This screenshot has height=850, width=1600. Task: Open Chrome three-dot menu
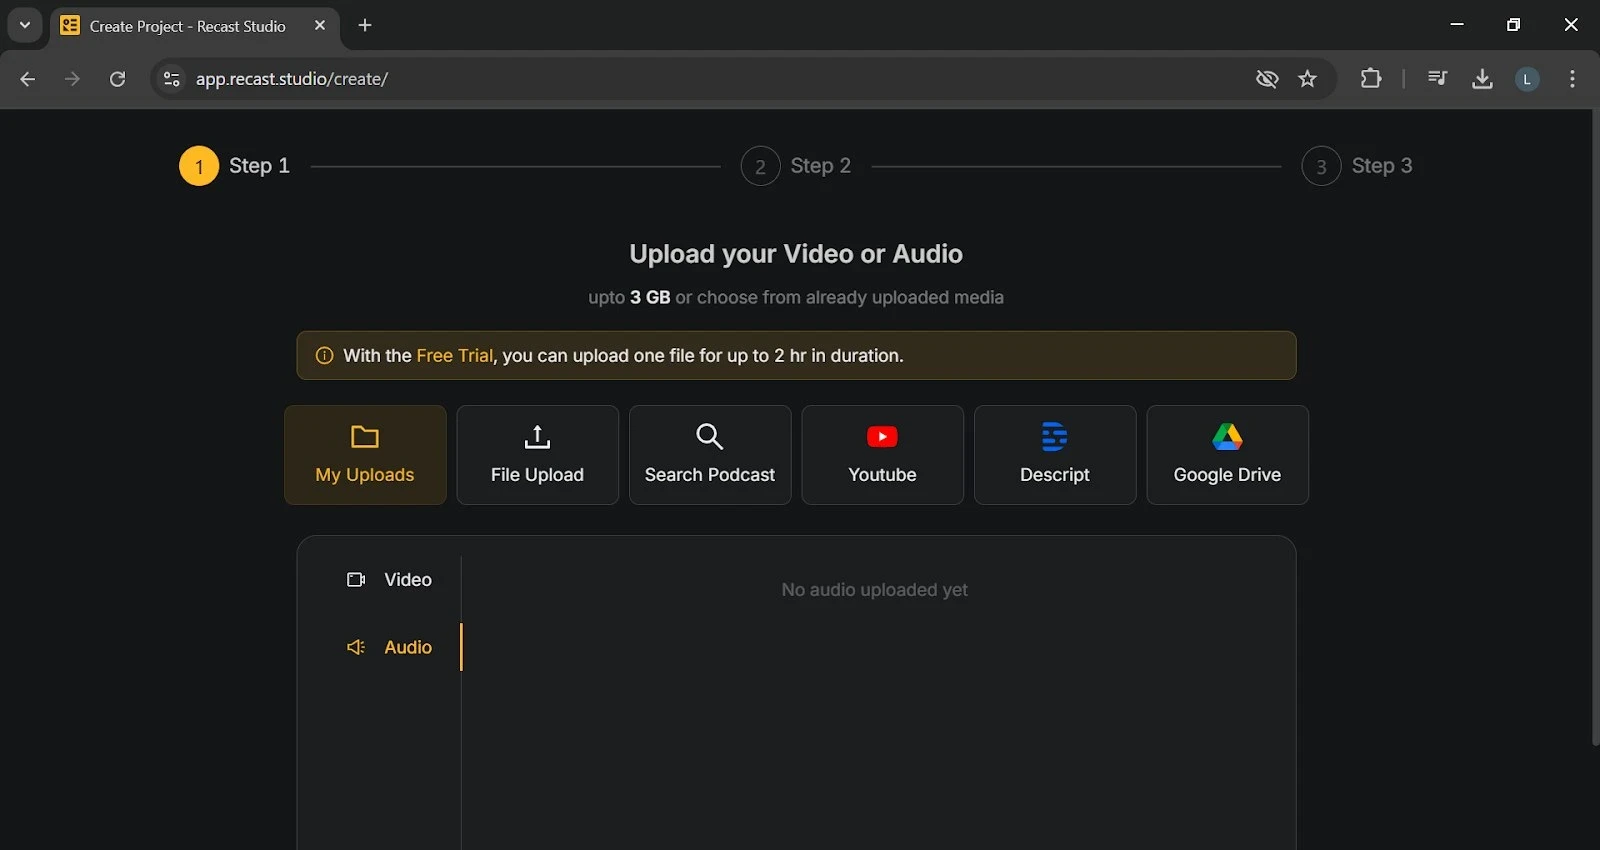(1572, 79)
